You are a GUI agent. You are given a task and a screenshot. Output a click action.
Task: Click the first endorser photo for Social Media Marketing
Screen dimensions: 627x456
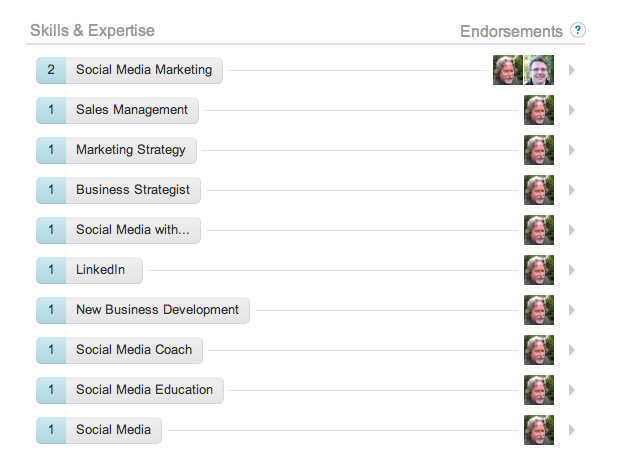coord(508,70)
